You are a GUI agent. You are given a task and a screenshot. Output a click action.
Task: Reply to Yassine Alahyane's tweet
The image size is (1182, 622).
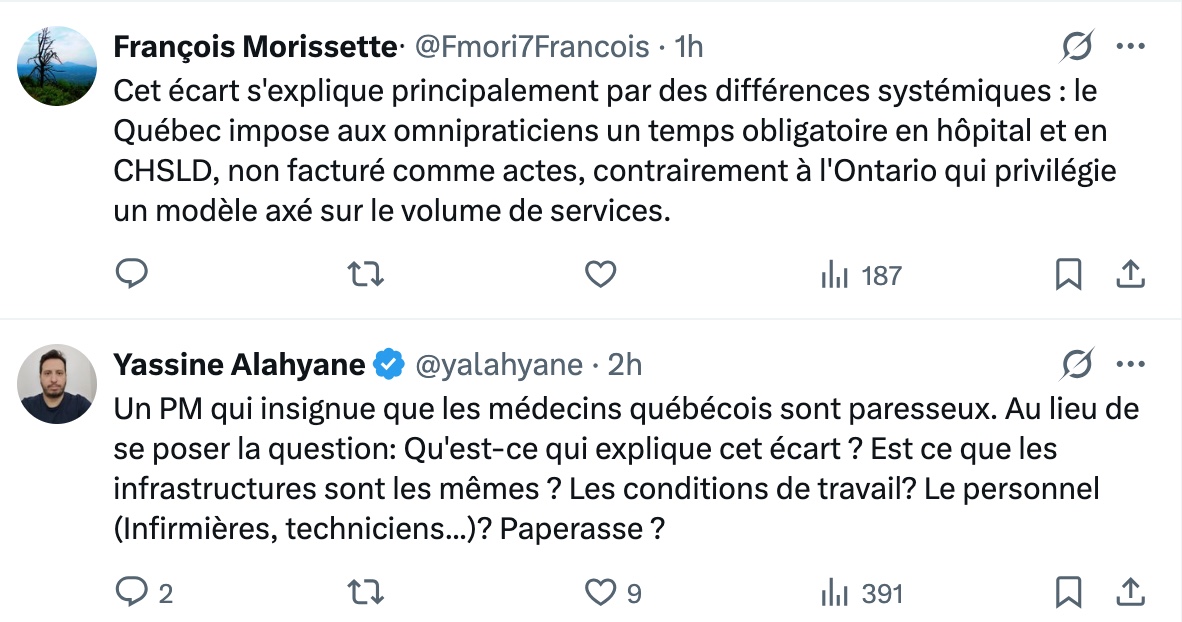coord(132,593)
